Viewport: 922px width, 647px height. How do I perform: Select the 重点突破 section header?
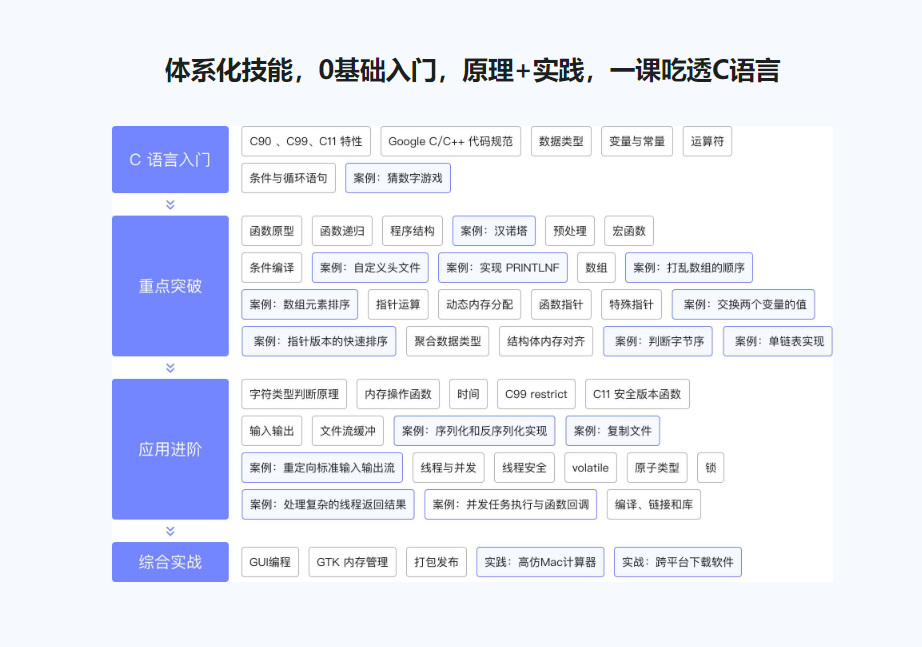pos(170,285)
